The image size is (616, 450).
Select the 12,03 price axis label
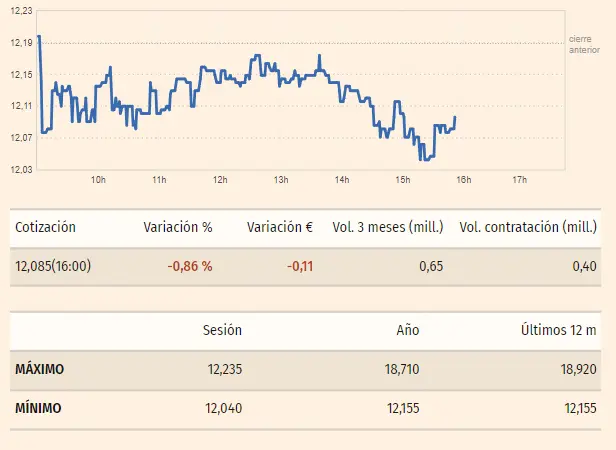[21, 170]
